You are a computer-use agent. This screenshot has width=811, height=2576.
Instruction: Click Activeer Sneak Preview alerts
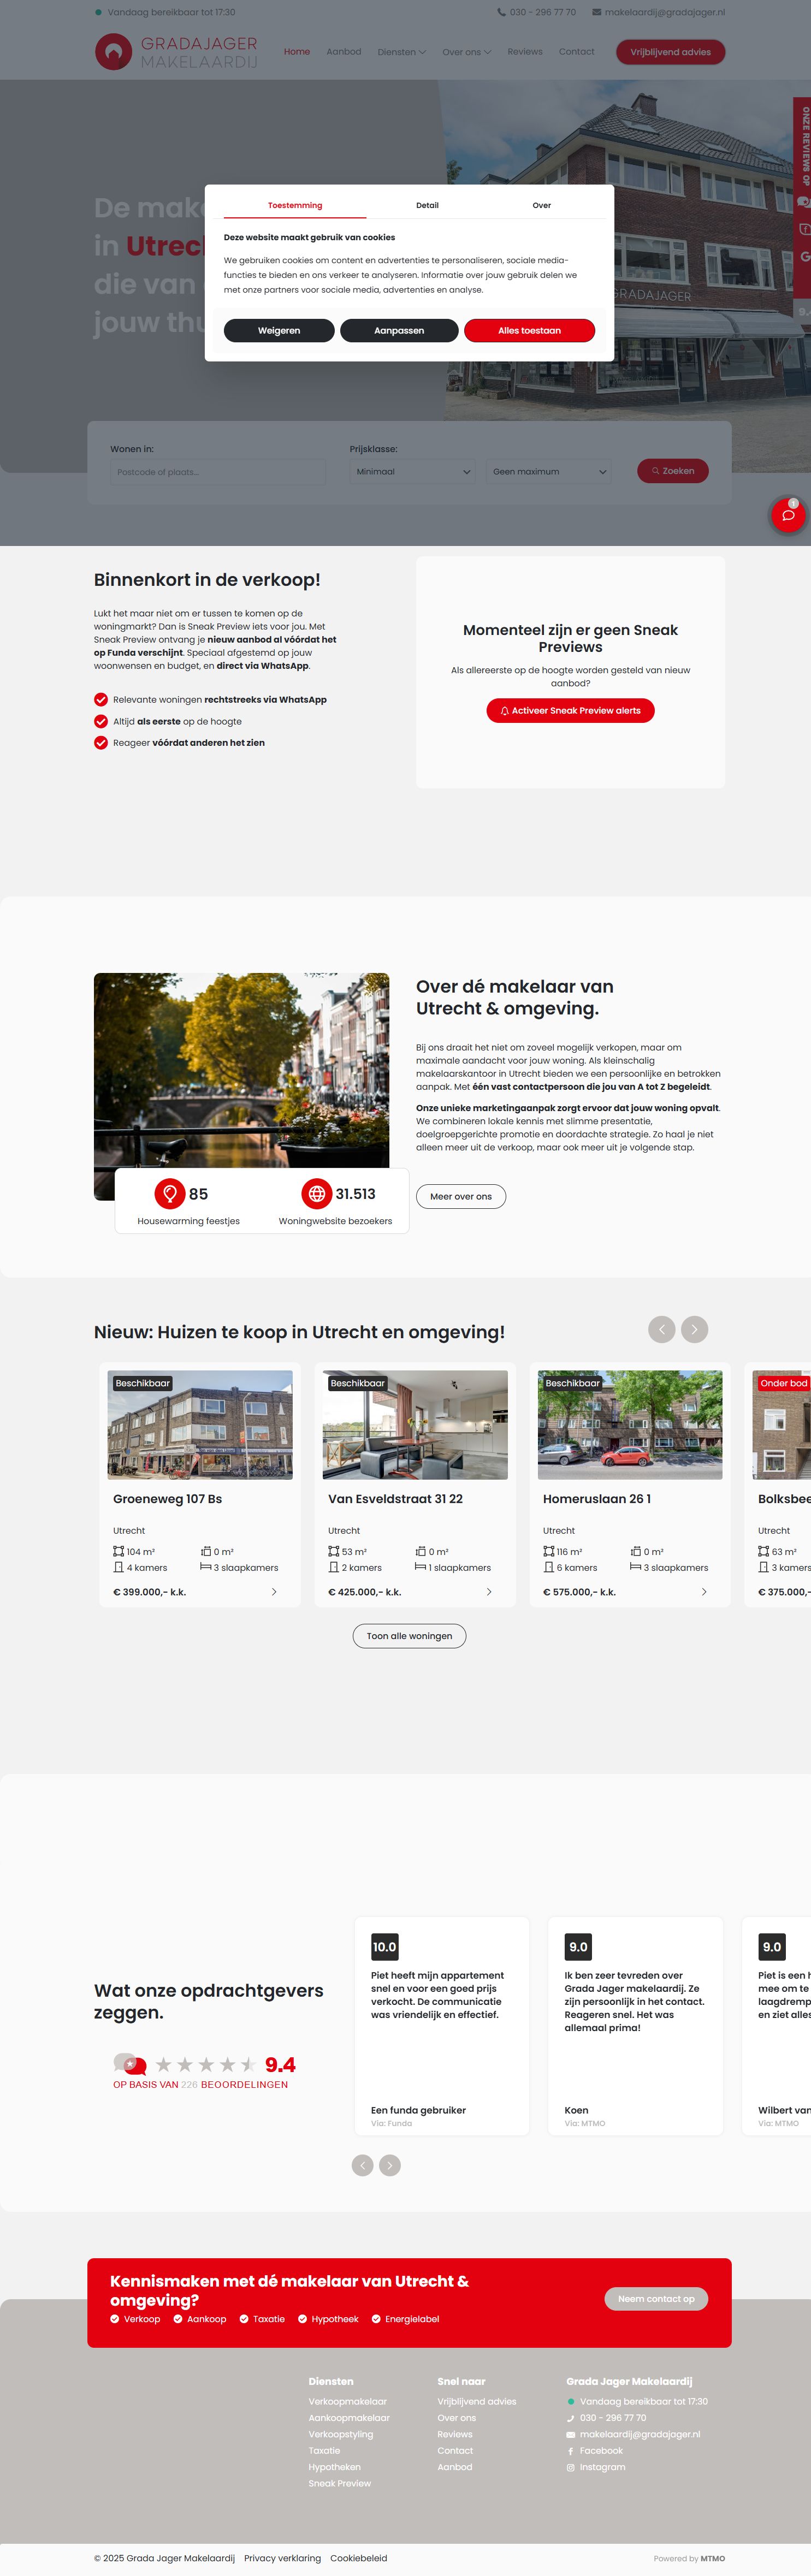click(x=570, y=710)
